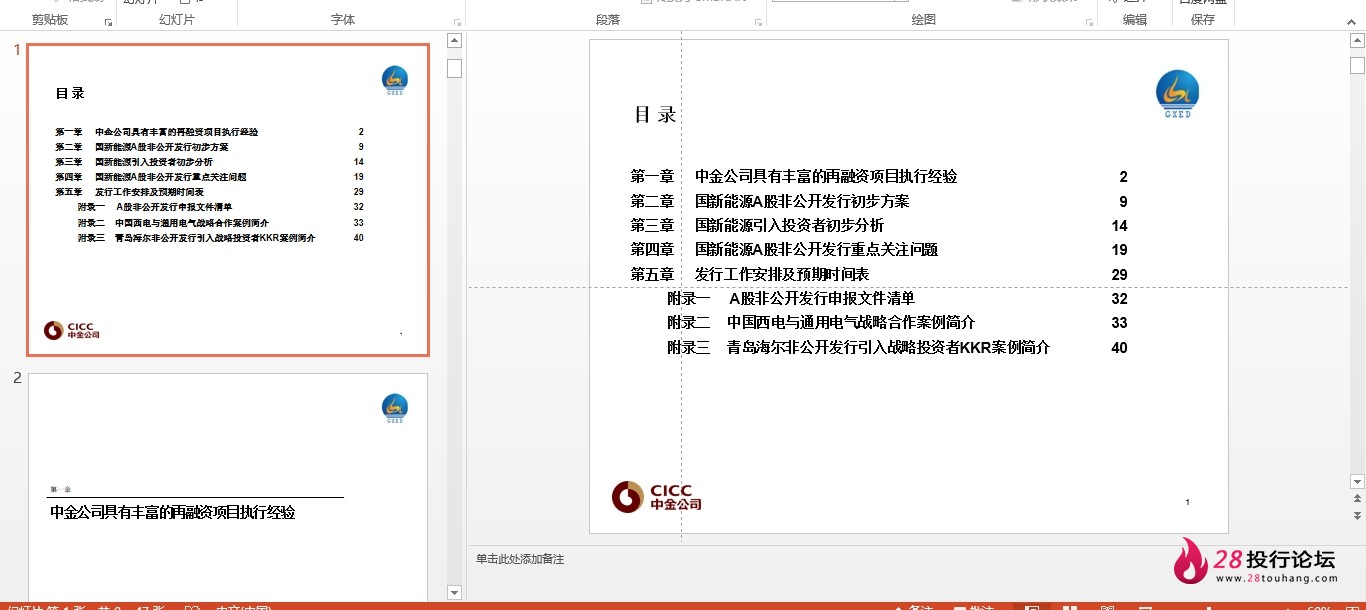The width and height of the screenshot is (1366, 610).
Task: Click the 青岛海尔非公开发行引入战略投资者KKR案例简介 line
Action: coord(889,348)
